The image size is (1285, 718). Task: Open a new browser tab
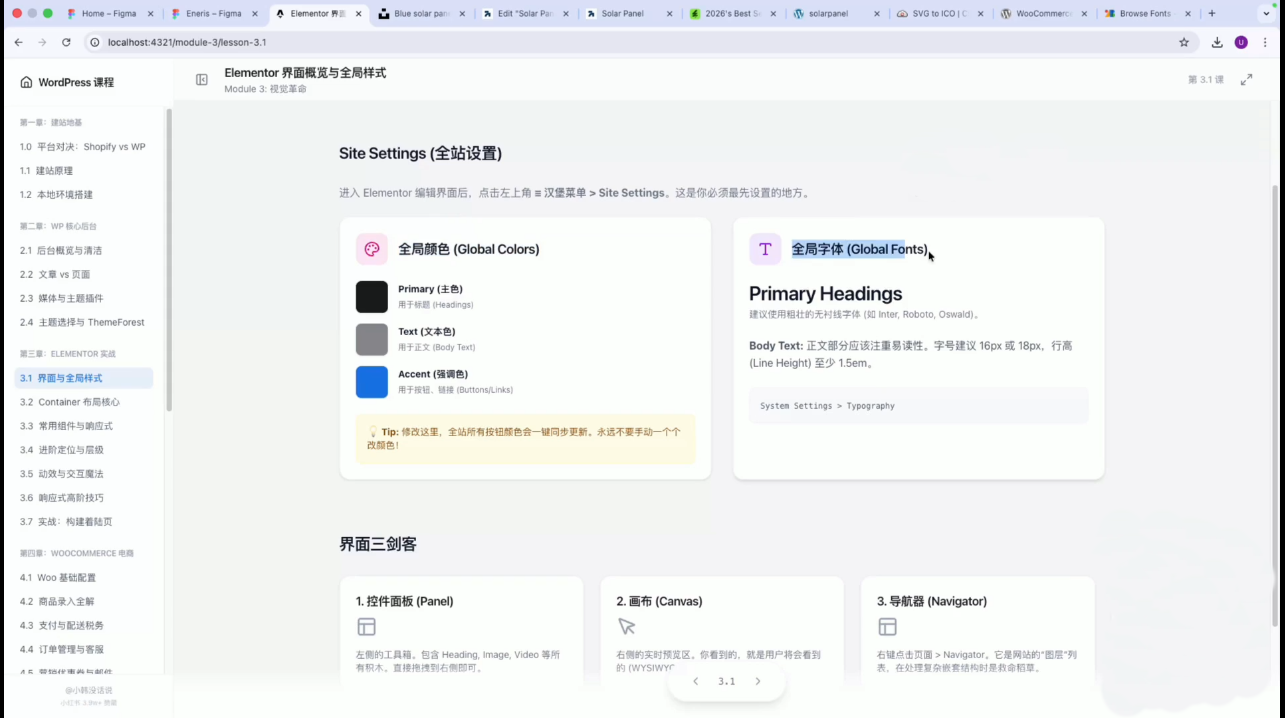point(1212,14)
